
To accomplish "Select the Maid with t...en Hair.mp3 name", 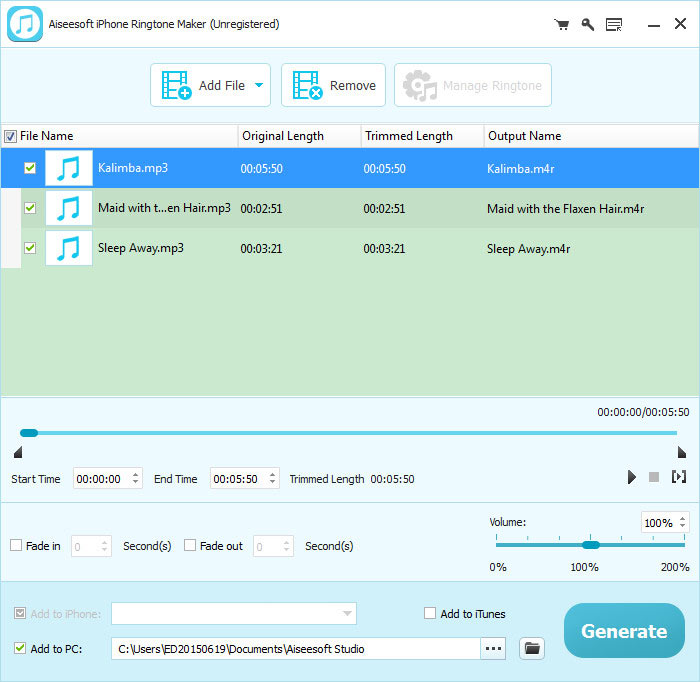I will point(164,208).
